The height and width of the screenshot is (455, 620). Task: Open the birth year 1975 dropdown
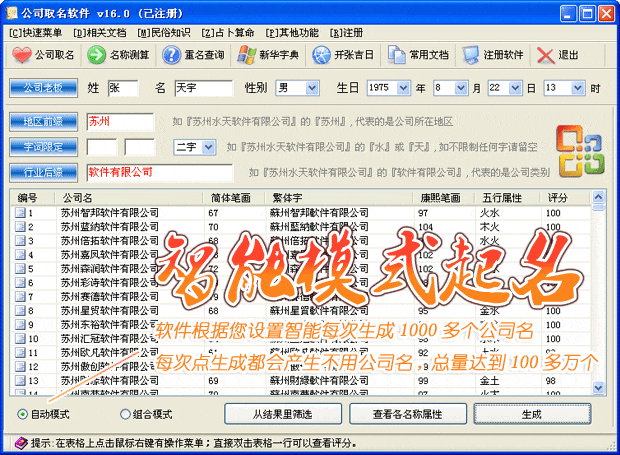point(403,88)
